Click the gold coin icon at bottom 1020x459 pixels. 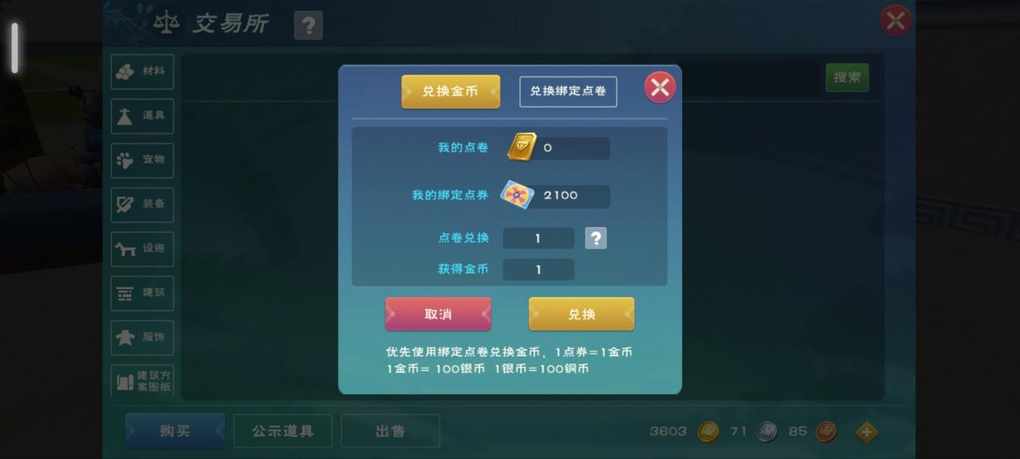coord(708,432)
